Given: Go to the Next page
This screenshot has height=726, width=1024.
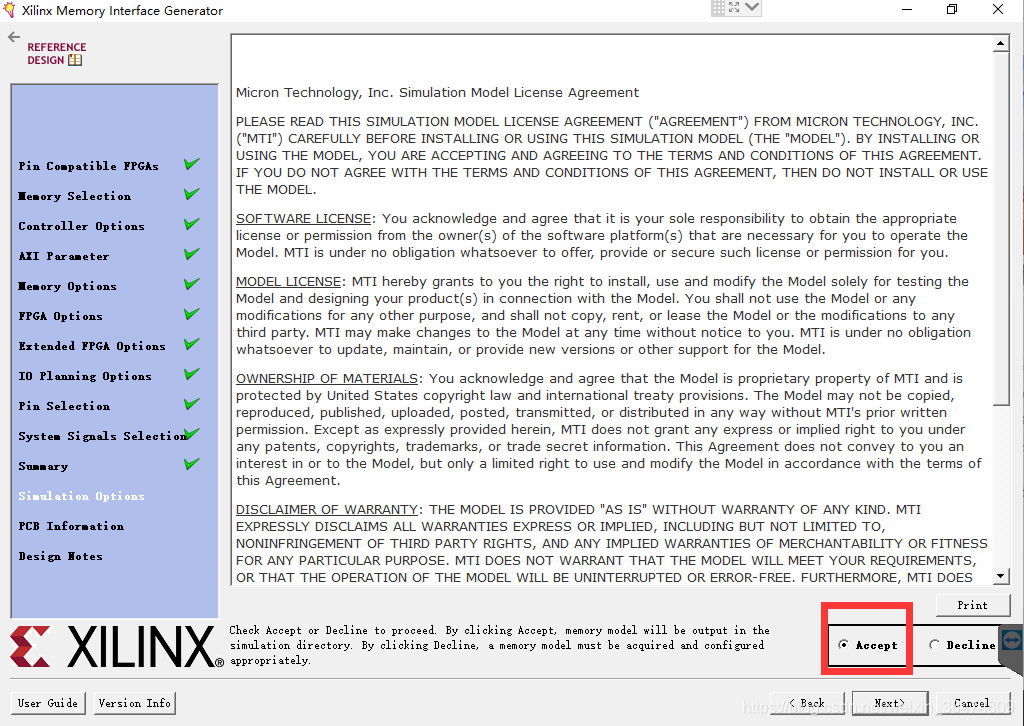Looking at the screenshot, I should click(x=889, y=703).
